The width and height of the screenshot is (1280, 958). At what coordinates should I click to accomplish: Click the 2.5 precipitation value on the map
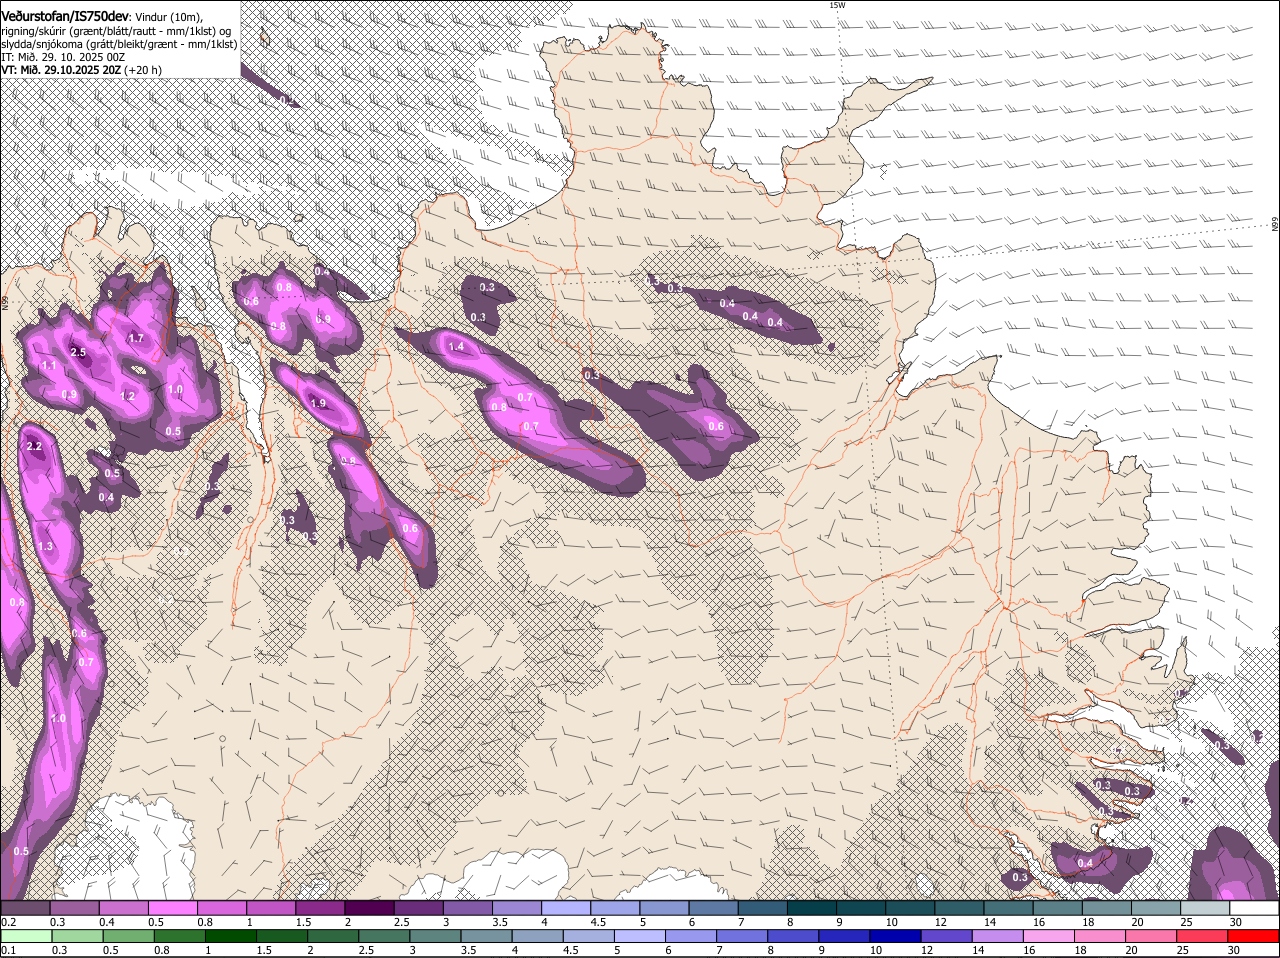pos(78,352)
